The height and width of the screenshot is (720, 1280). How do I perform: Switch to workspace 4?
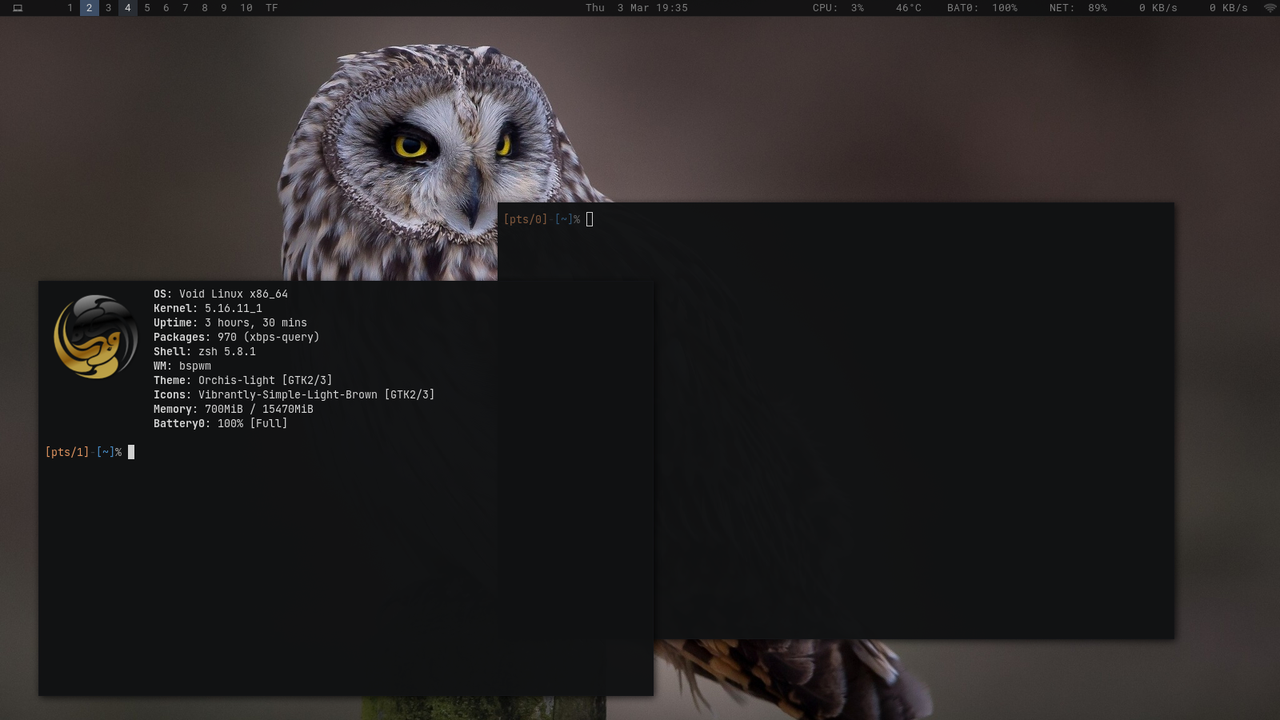point(127,8)
